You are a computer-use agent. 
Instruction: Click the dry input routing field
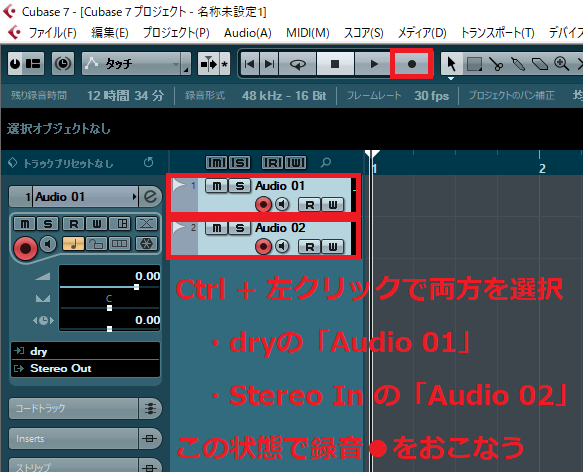(x=86, y=351)
